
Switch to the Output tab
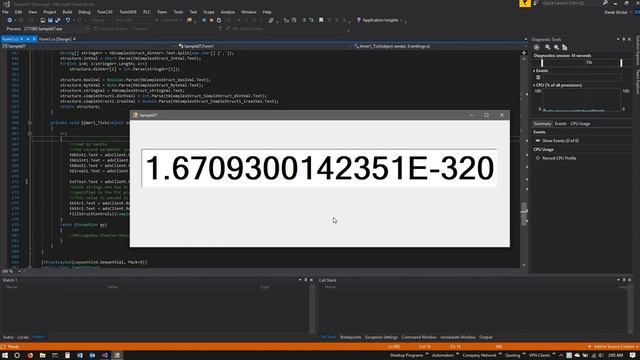[486, 338]
